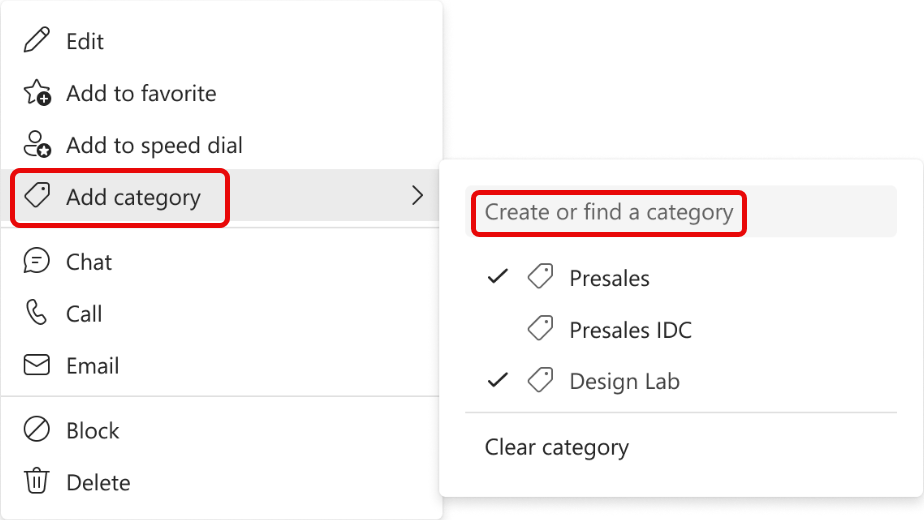Click the Email envelope icon
924x520 pixels.
[x=37, y=365]
